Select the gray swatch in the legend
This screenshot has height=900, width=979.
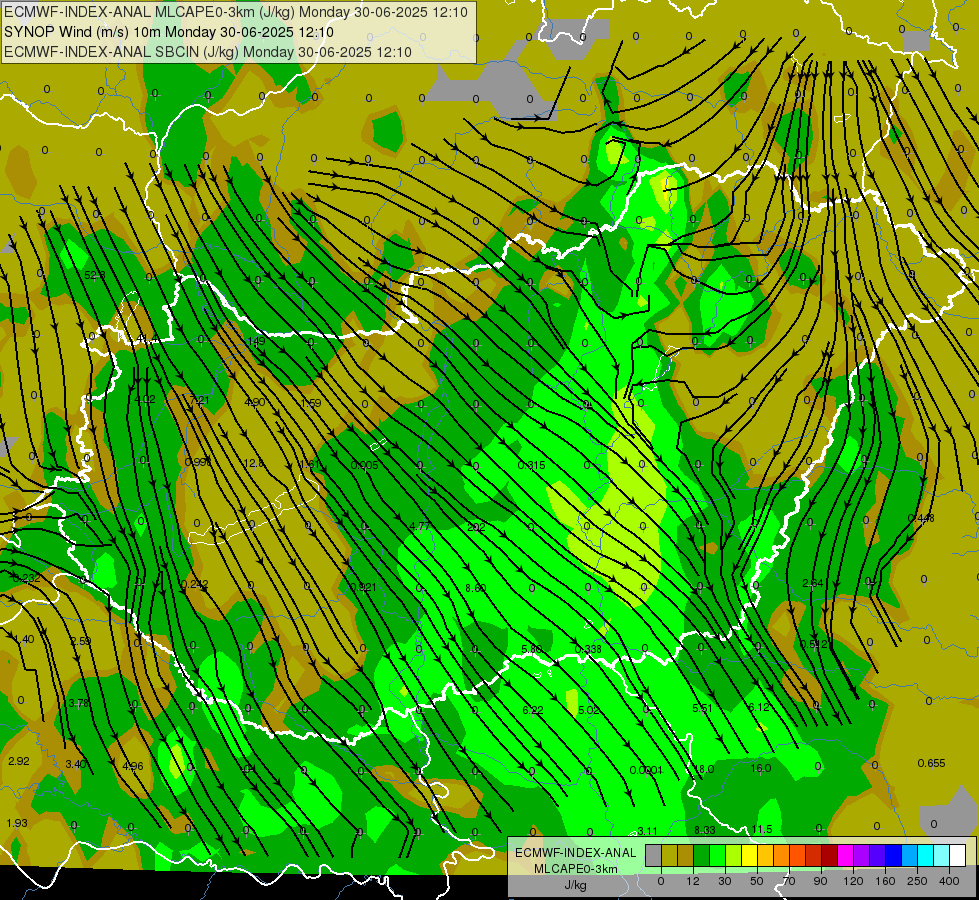[653, 855]
